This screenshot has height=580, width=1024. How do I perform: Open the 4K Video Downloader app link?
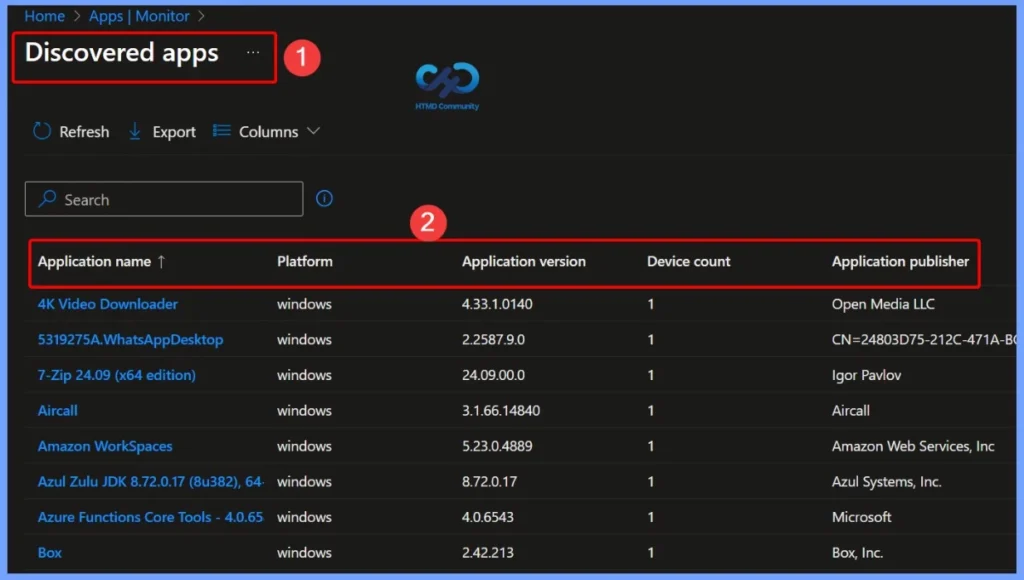[107, 304]
